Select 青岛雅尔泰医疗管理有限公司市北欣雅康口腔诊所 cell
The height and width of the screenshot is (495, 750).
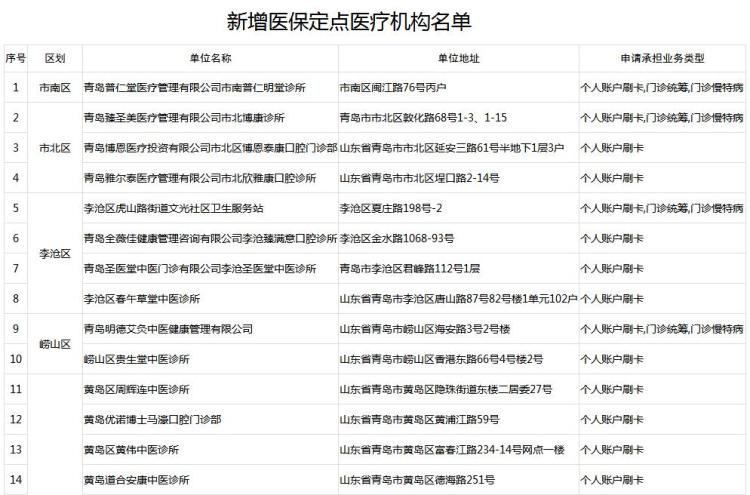click(x=210, y=178)
